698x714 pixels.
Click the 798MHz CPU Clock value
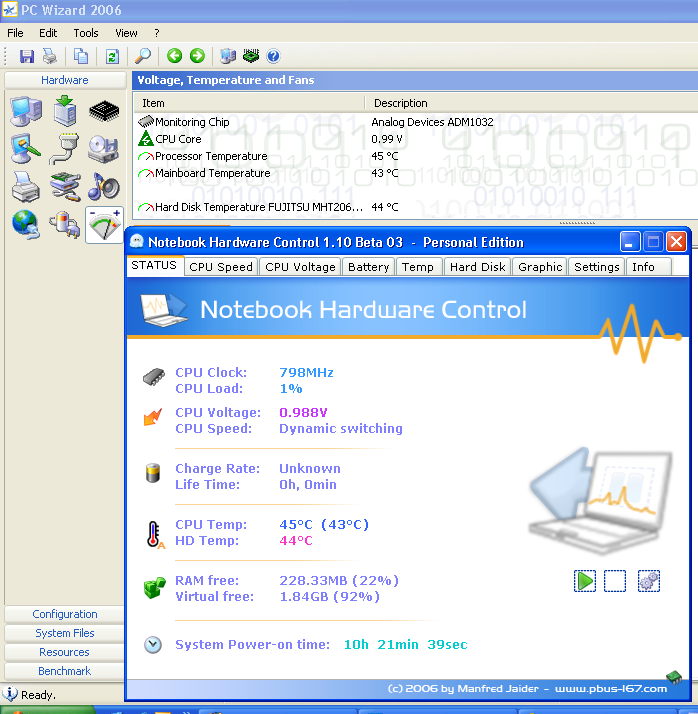306,372
